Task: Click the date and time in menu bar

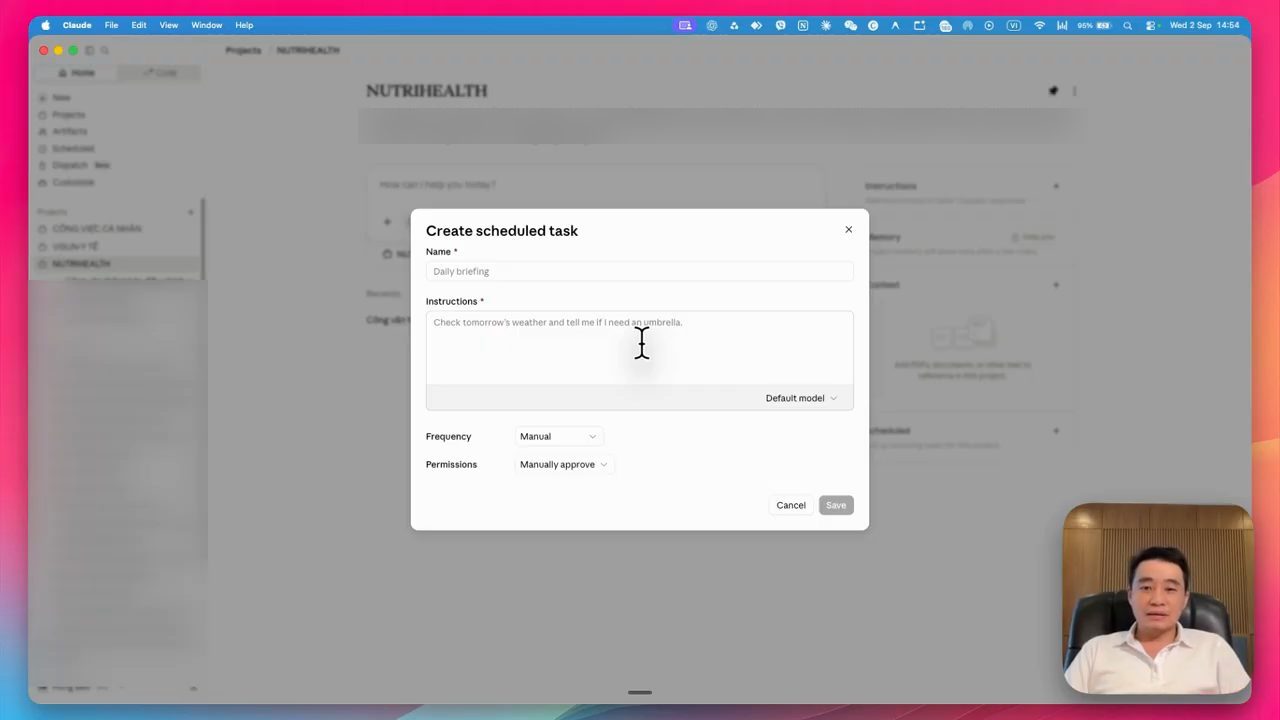Action: pos(1204,25)
